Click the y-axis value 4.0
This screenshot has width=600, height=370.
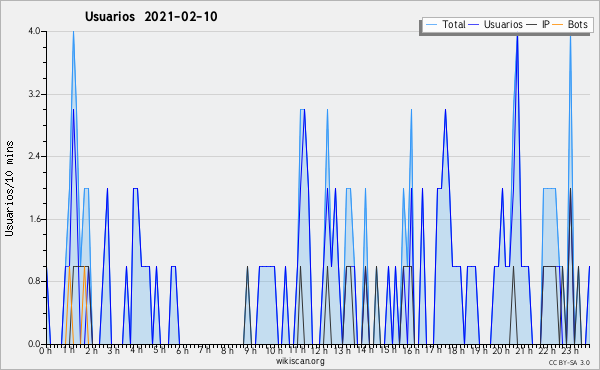pos(34,31)
